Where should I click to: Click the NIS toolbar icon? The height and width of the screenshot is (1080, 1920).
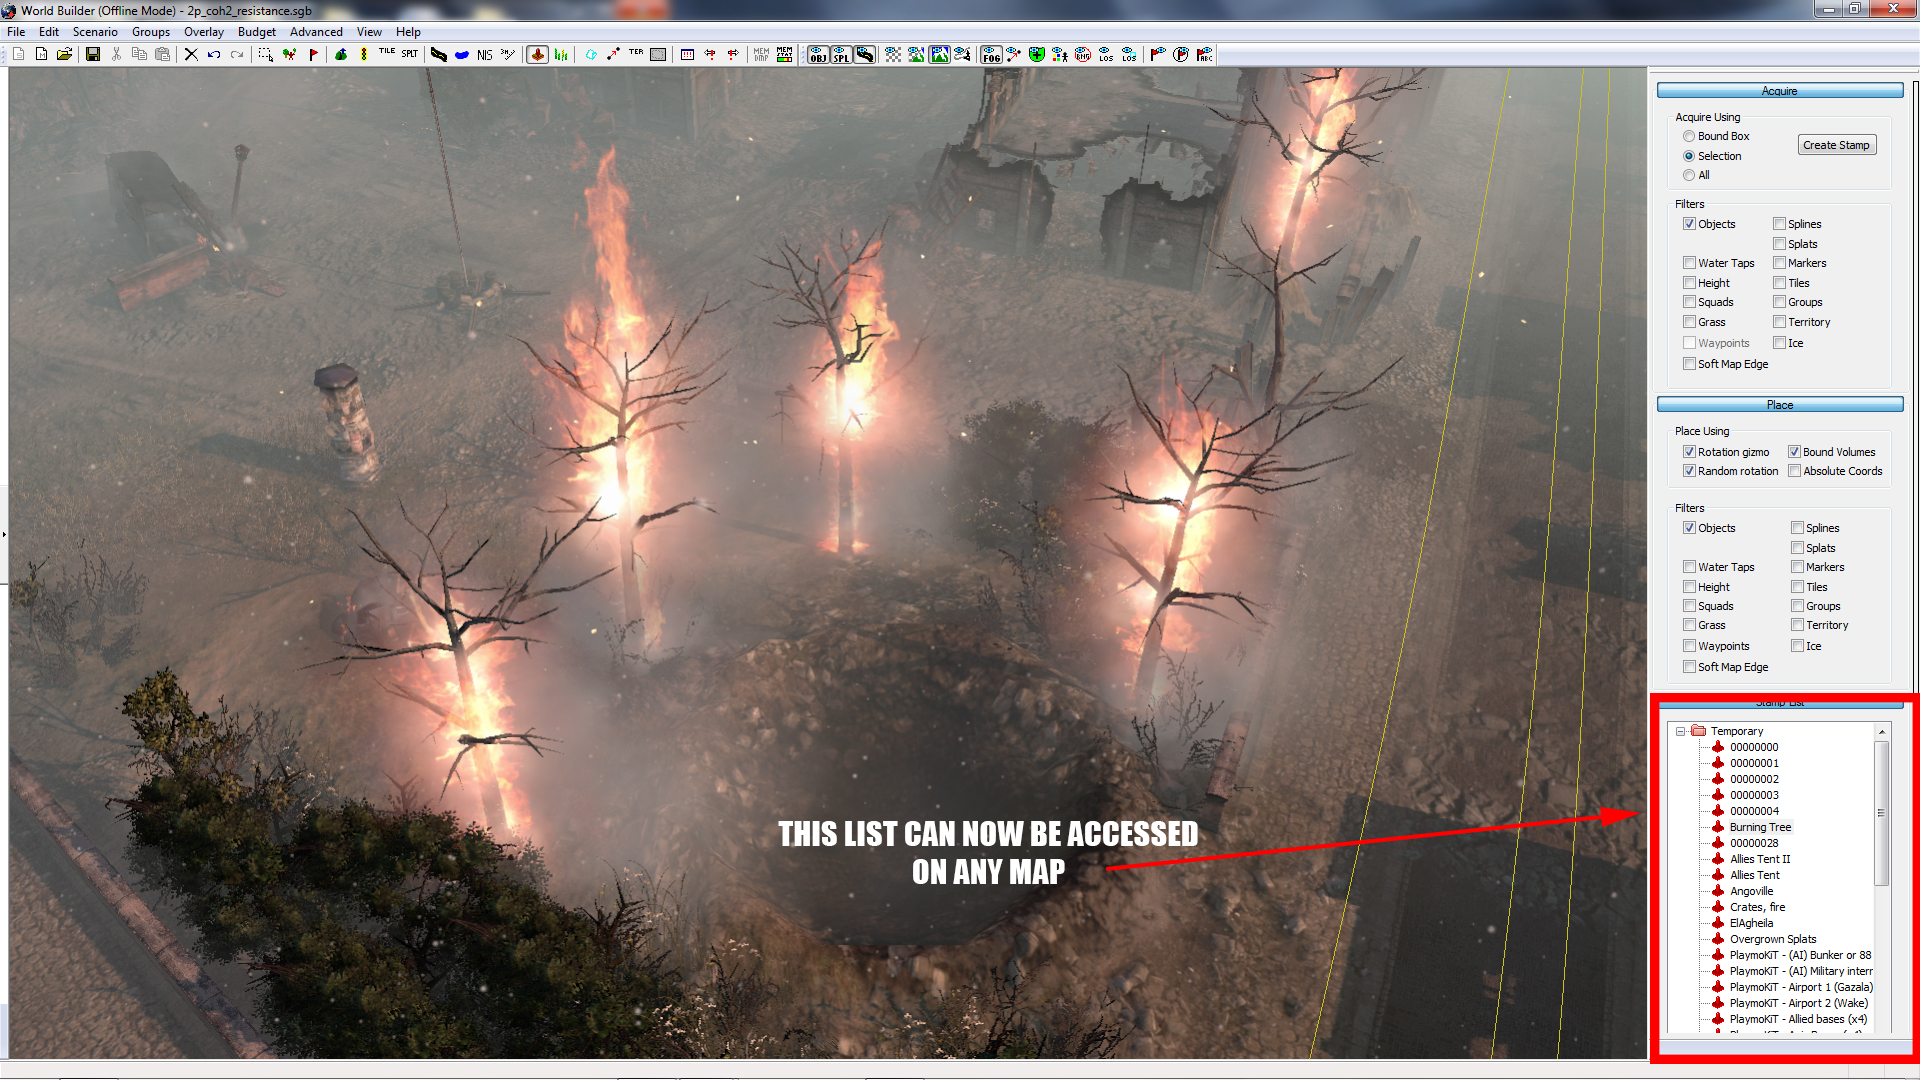tap(485, 54)
